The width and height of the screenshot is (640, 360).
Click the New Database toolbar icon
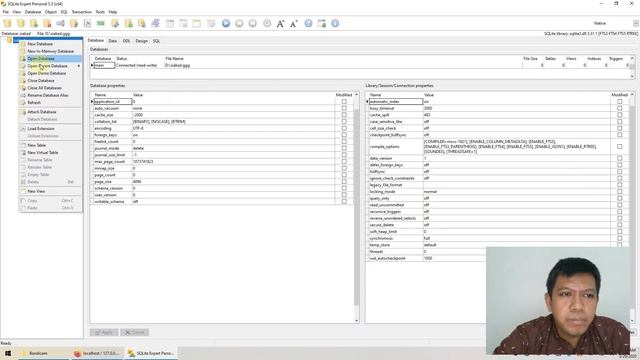pos(7,23)
